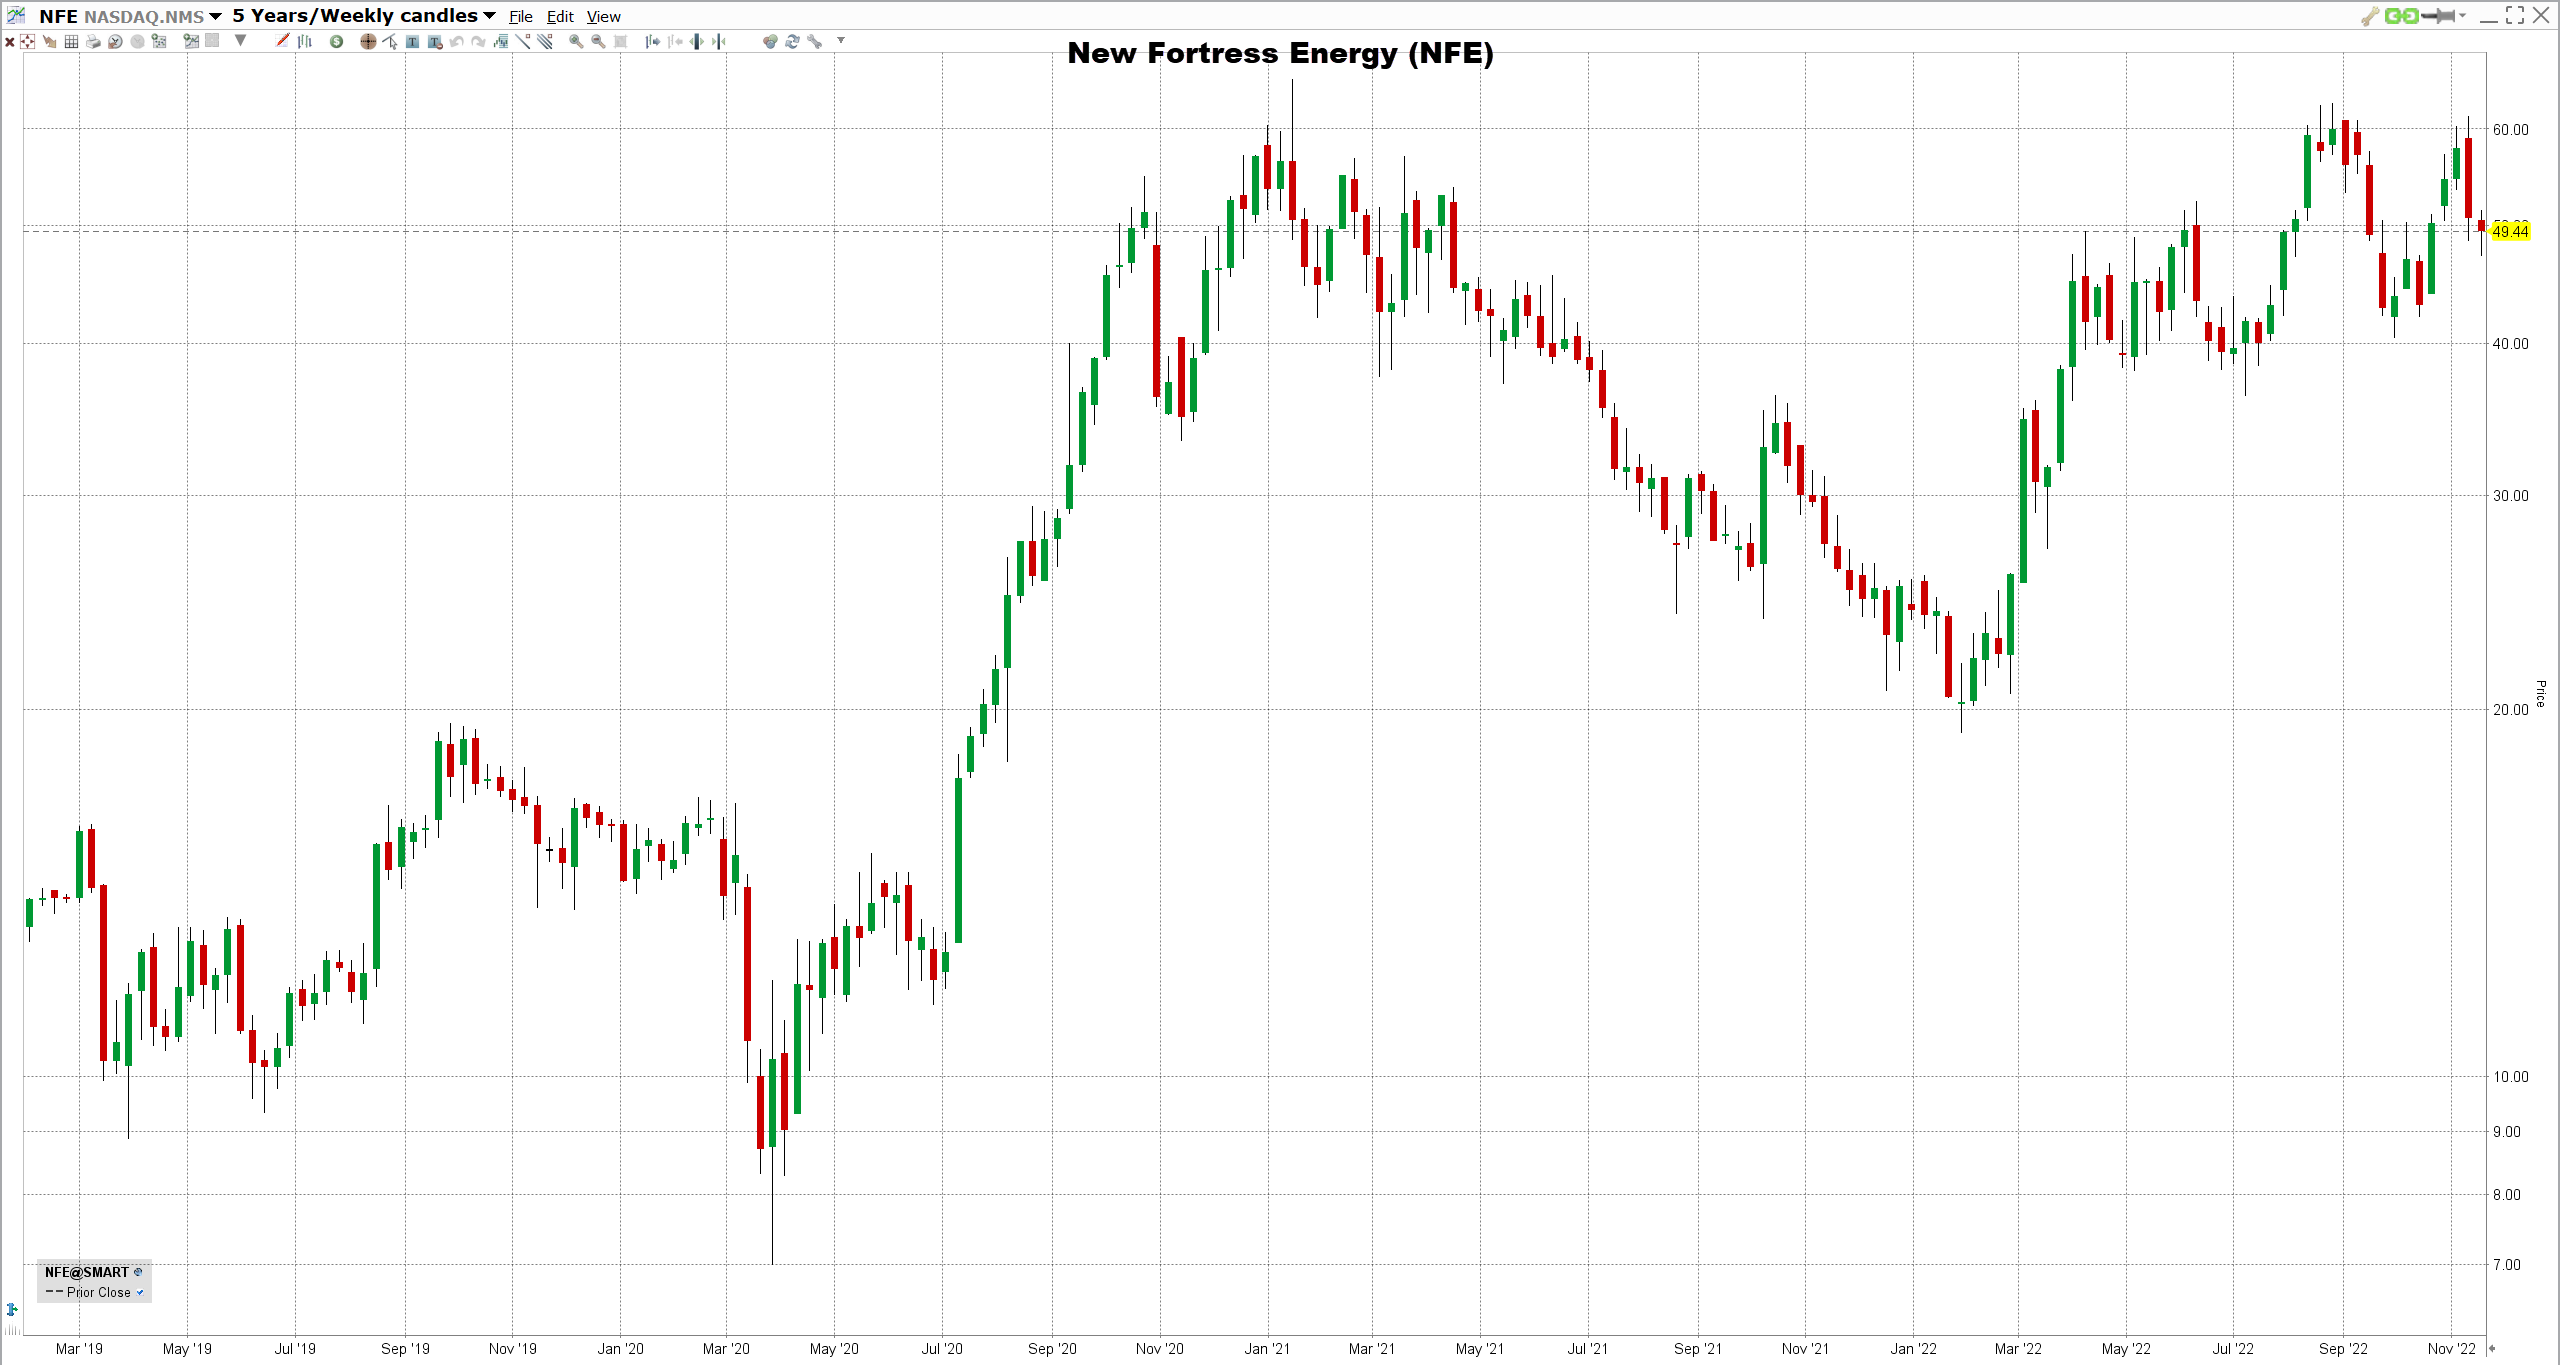The width and height of the screenshot is (2560, 1365).
Task: Click the red pencil edit icon
Action: point(282,41)
